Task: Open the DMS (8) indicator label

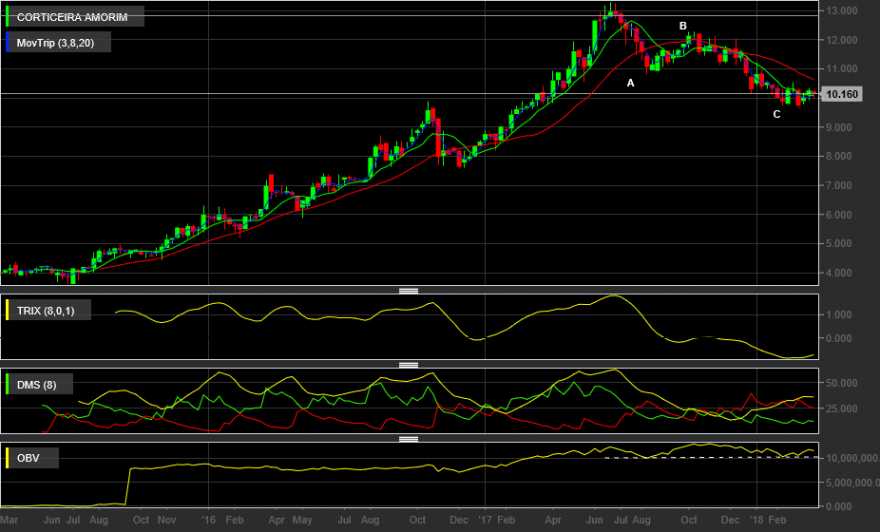Action: pos(39,384)
